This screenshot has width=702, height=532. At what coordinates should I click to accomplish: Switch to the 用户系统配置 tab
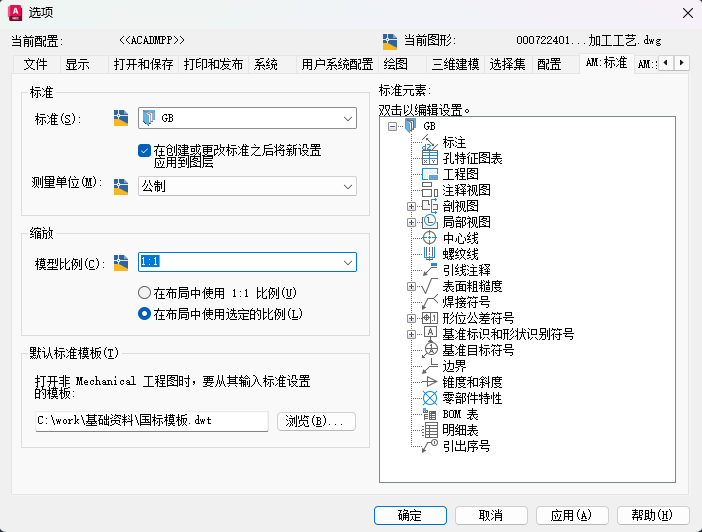337,64
